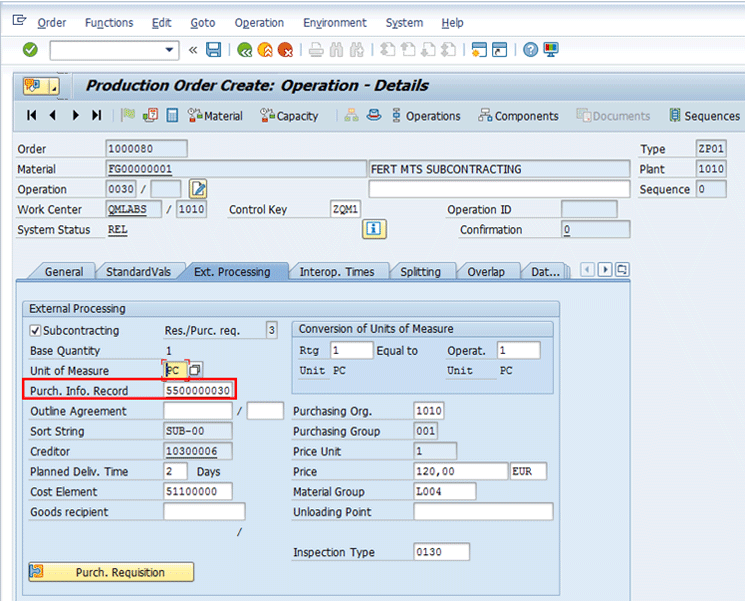Open the Components overview button
This screenshot has height=601, width=745.
click(x=517, y=116)
